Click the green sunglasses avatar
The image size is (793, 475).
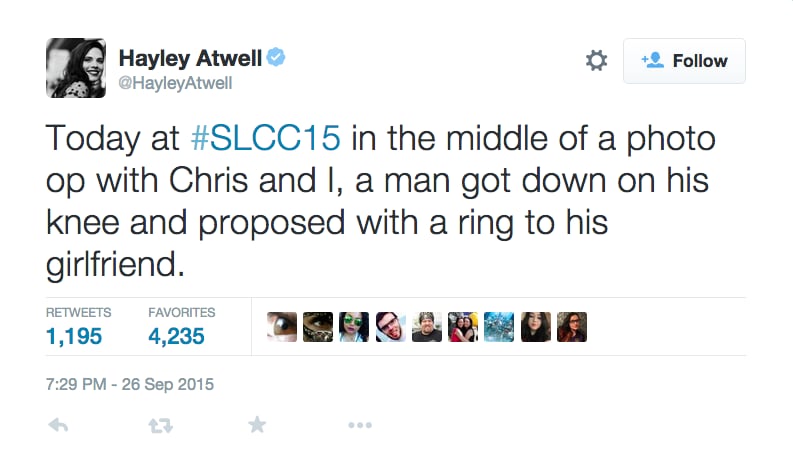pyautogui.click(x=354, y=327)
